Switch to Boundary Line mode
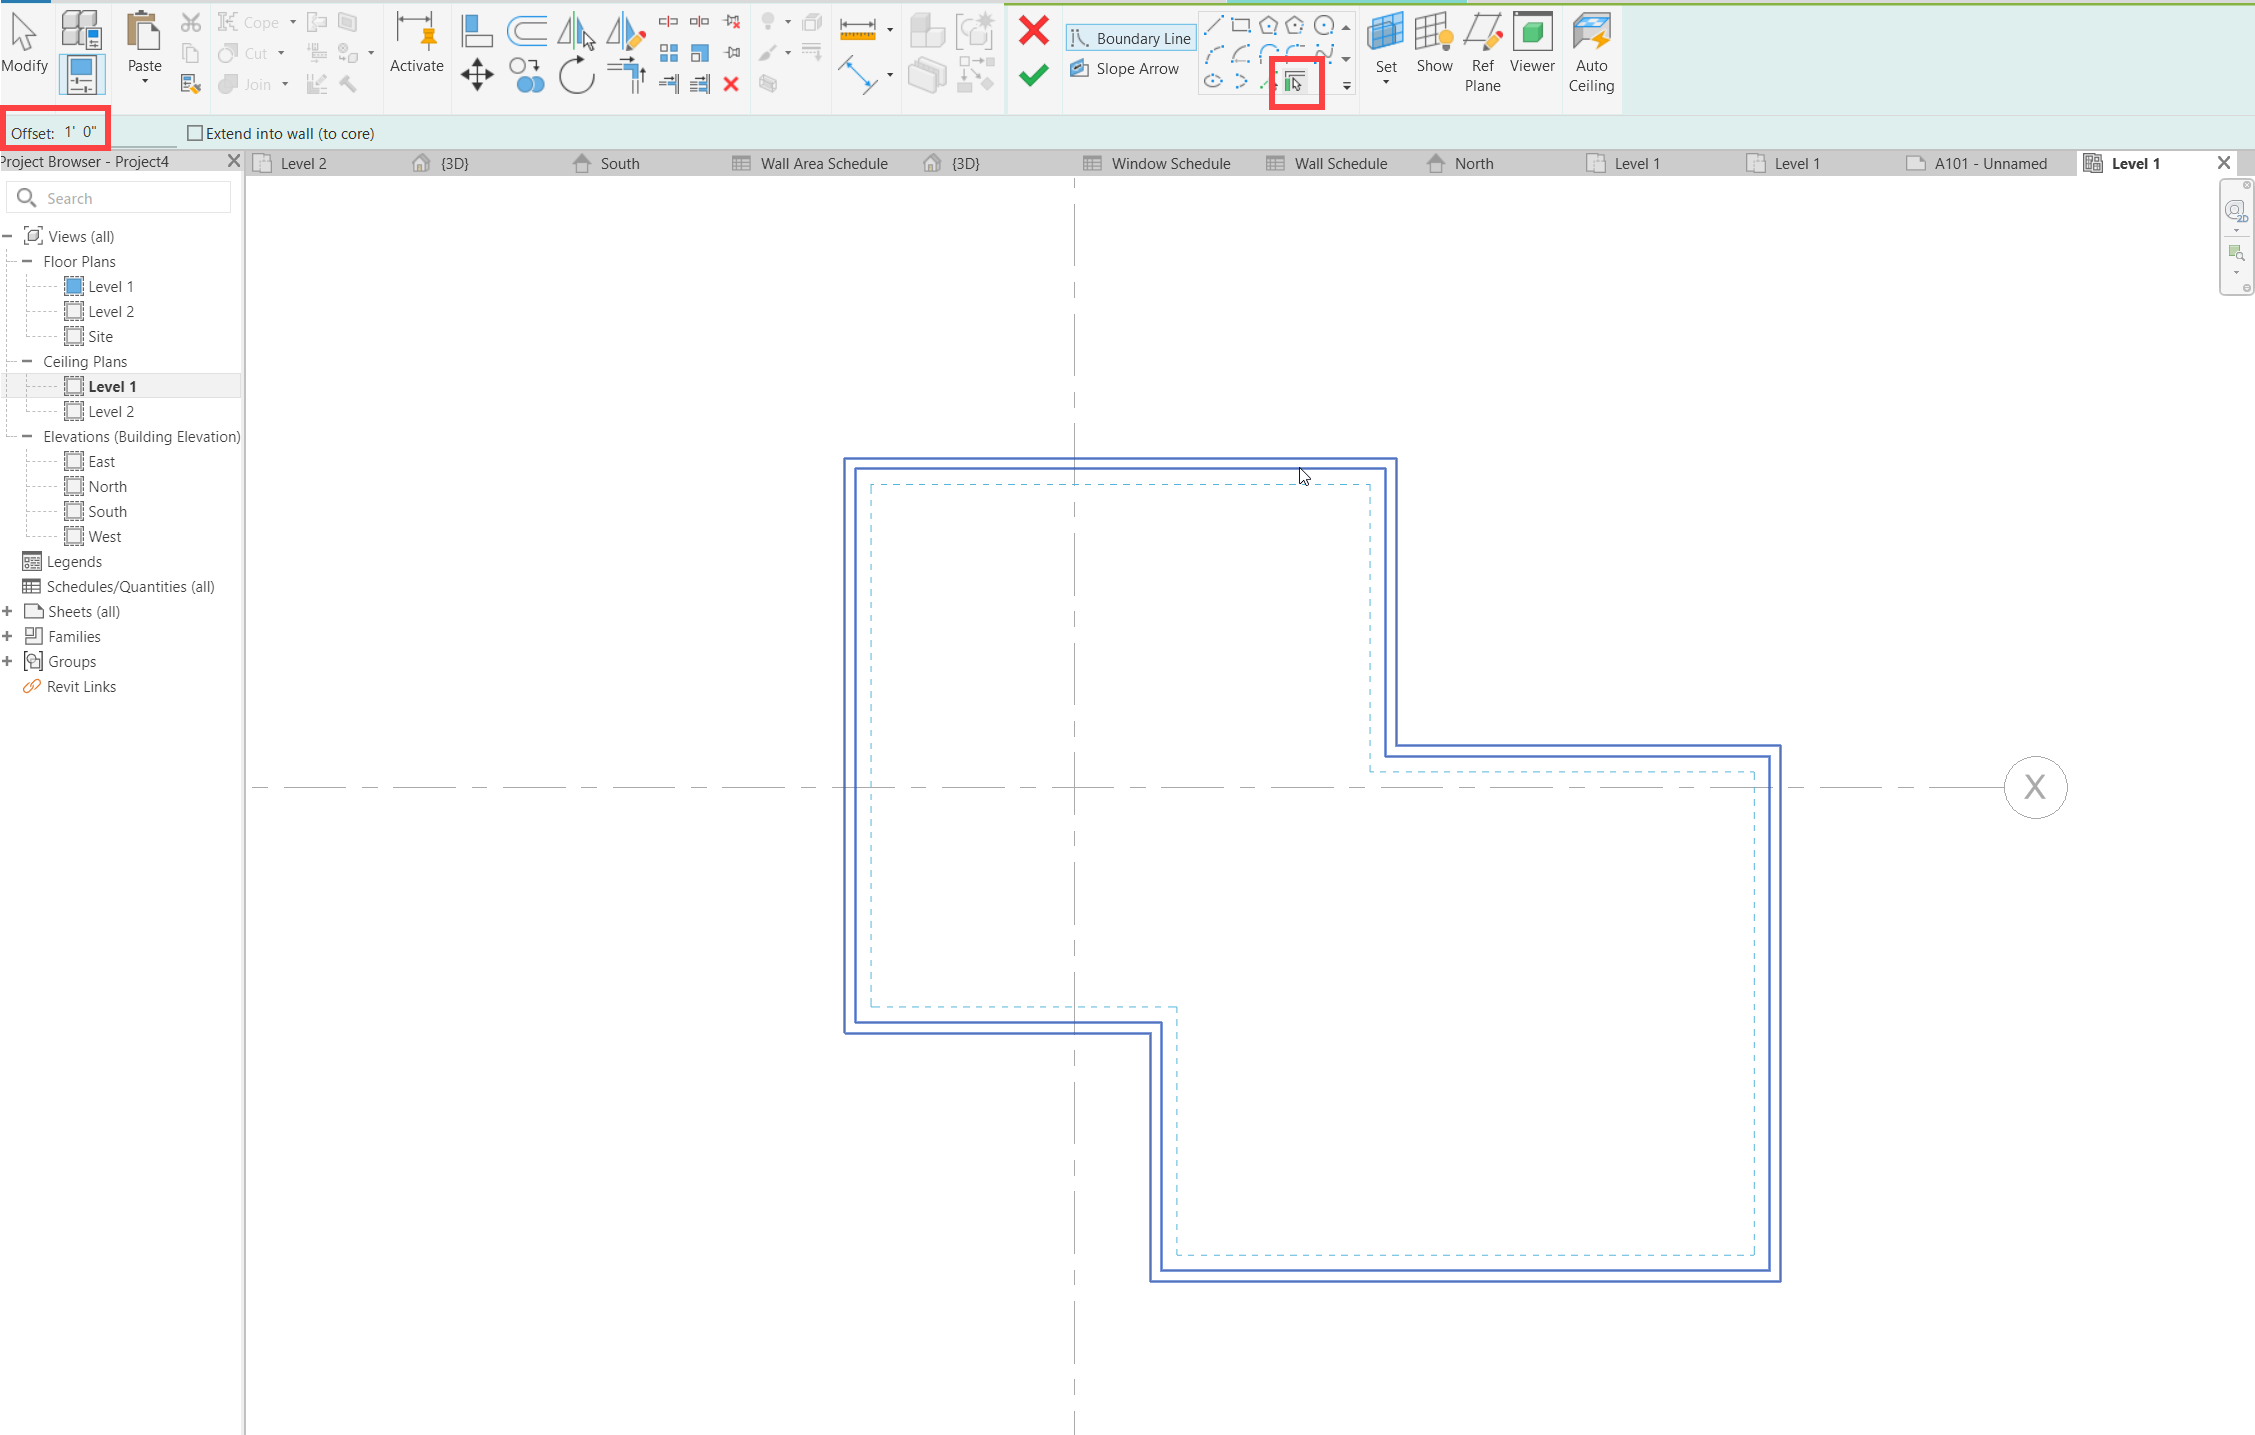Screen dimensions: 2255x1435 (1130, 37)
